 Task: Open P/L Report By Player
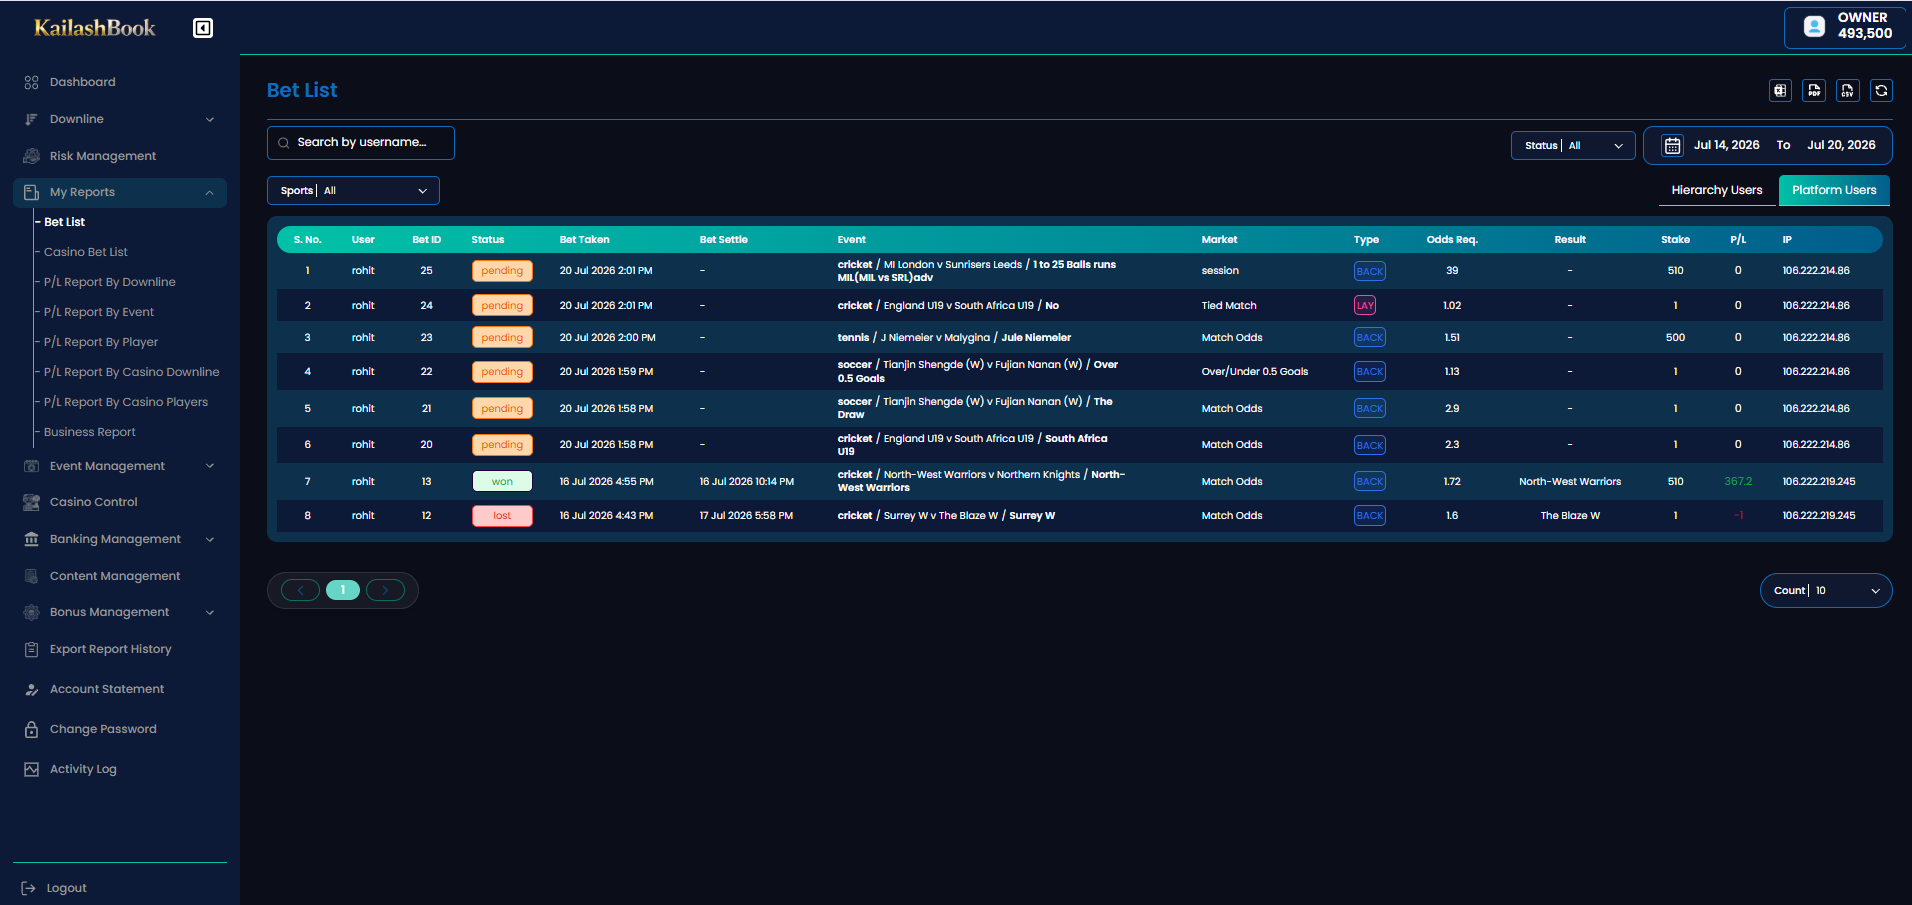tap(101, 342)
